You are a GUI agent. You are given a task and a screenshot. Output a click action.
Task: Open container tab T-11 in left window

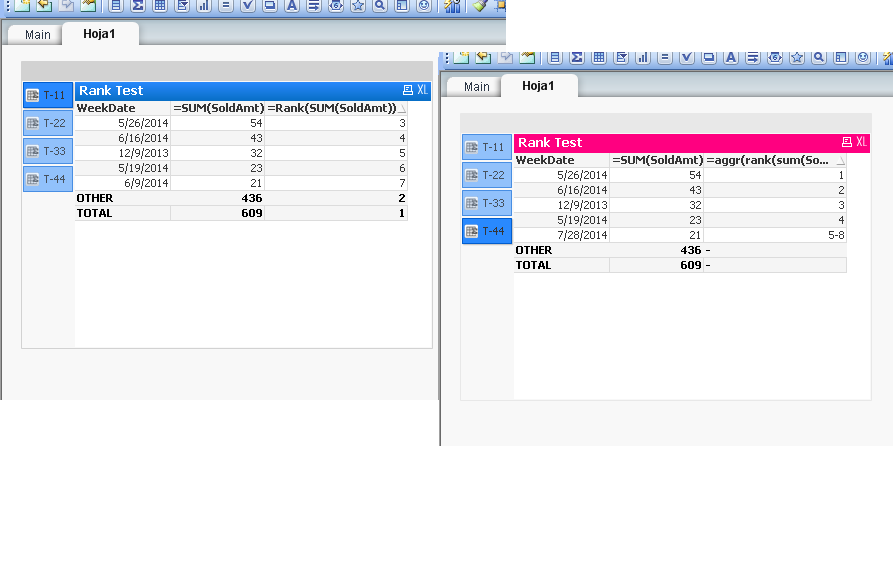[x=48, y=95]
